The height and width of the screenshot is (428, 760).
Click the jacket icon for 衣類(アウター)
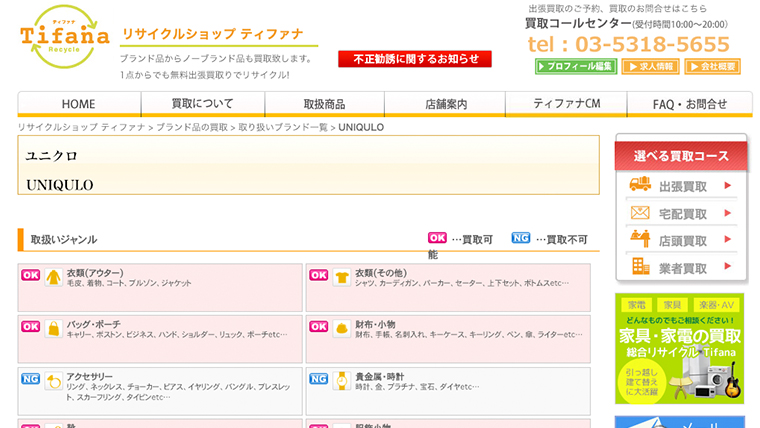53,277
